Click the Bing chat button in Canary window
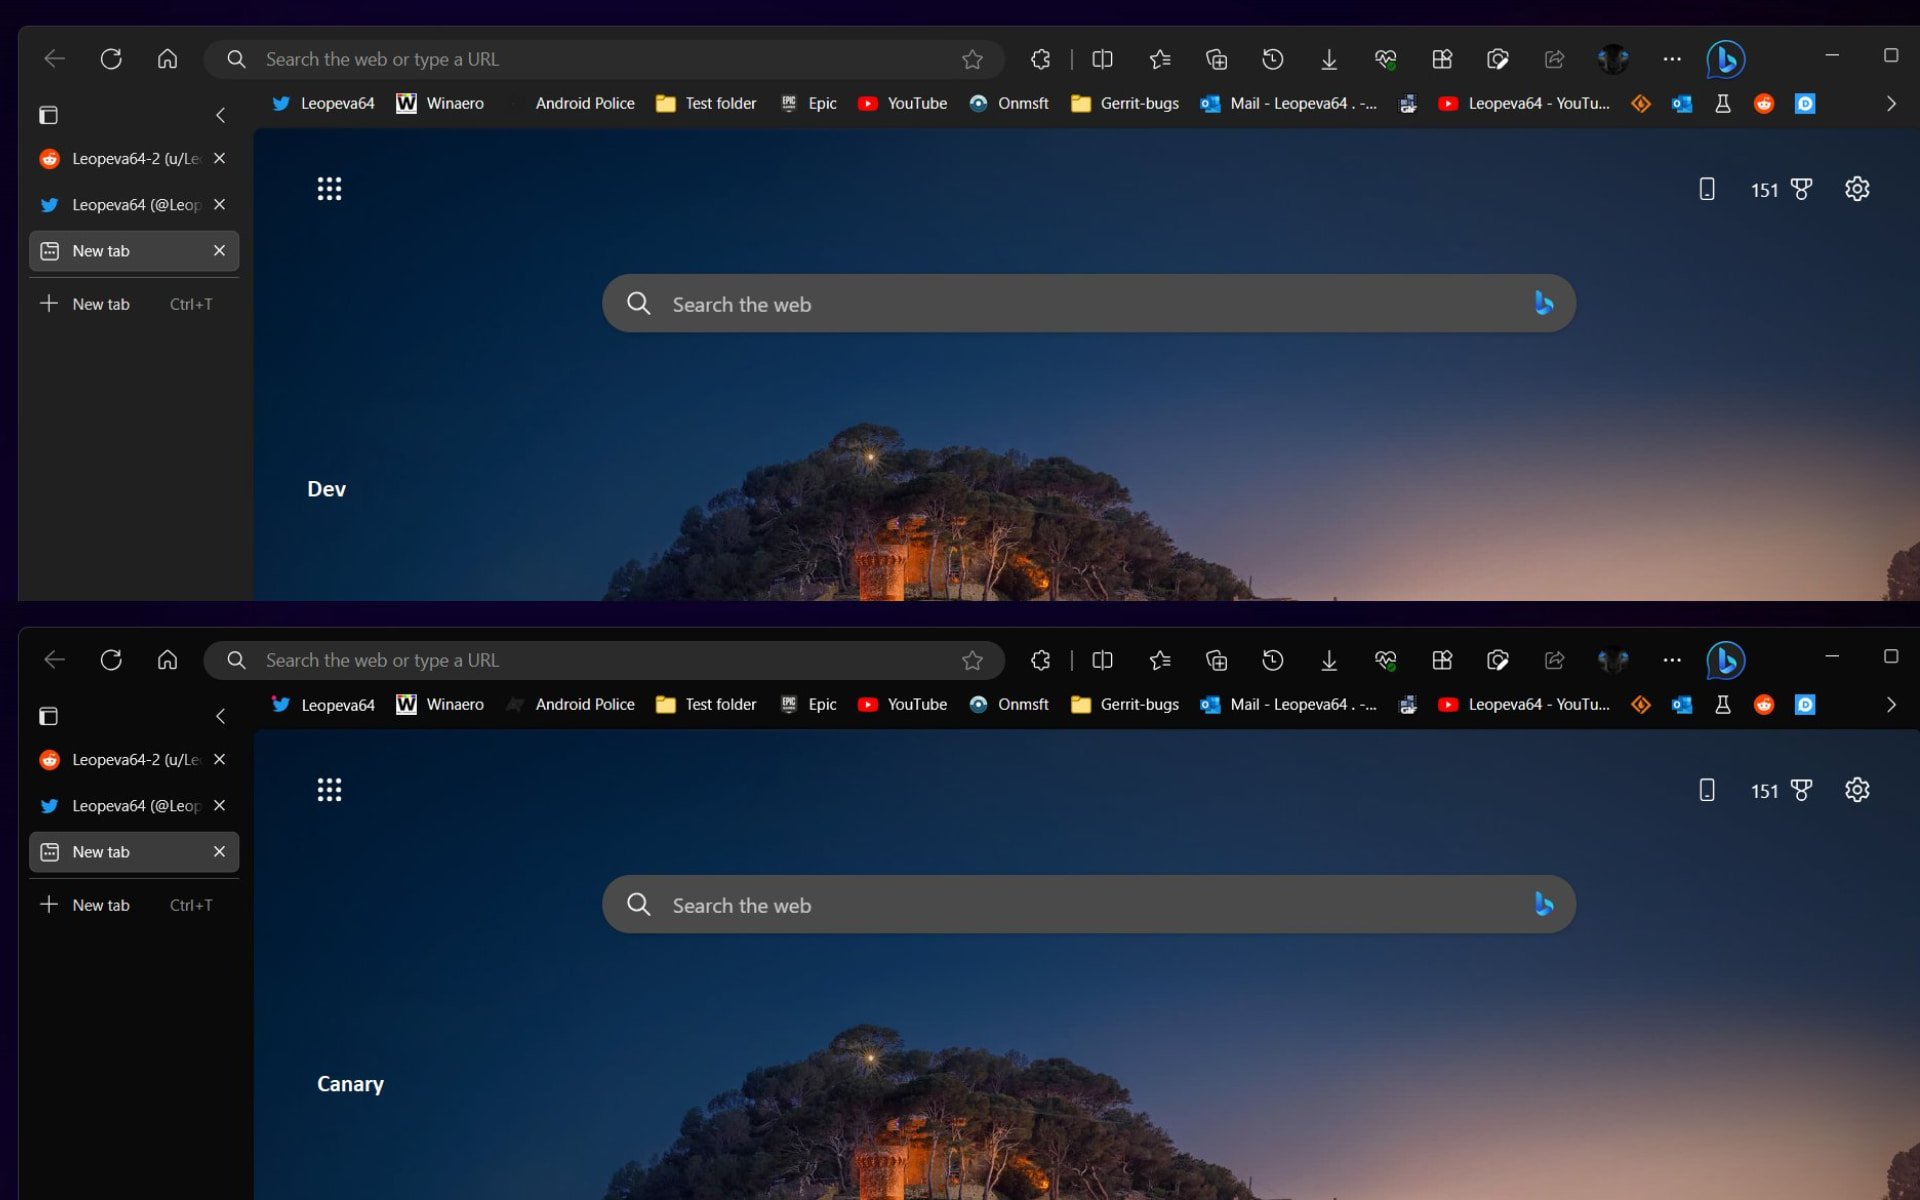The width and height of the screenshot is (1920, 1200). pos(1726,660)
